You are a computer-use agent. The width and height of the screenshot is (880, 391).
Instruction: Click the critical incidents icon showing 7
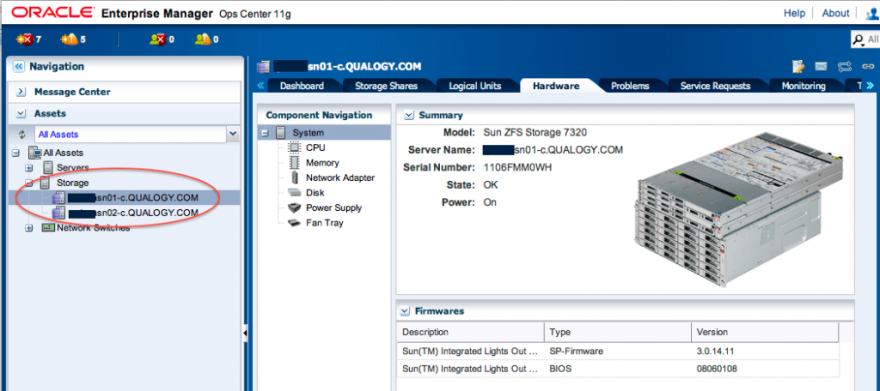tap(25, 40)
